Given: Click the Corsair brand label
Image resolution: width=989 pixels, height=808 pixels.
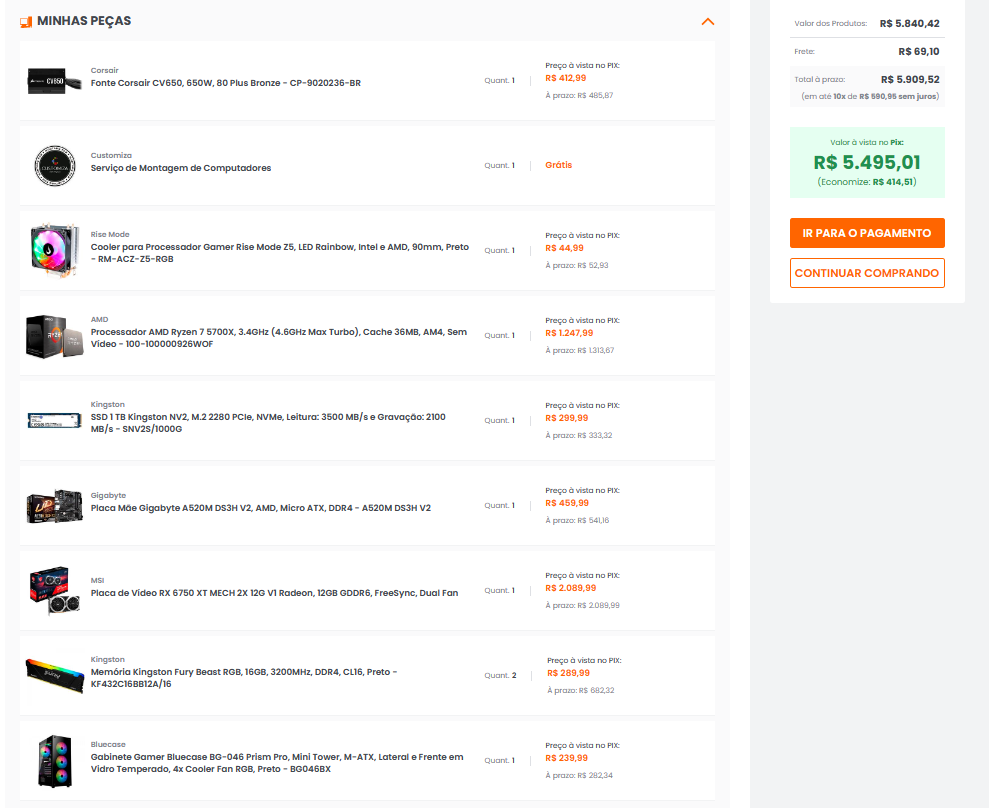Looking at the screenshot, I should pos(105,71).
